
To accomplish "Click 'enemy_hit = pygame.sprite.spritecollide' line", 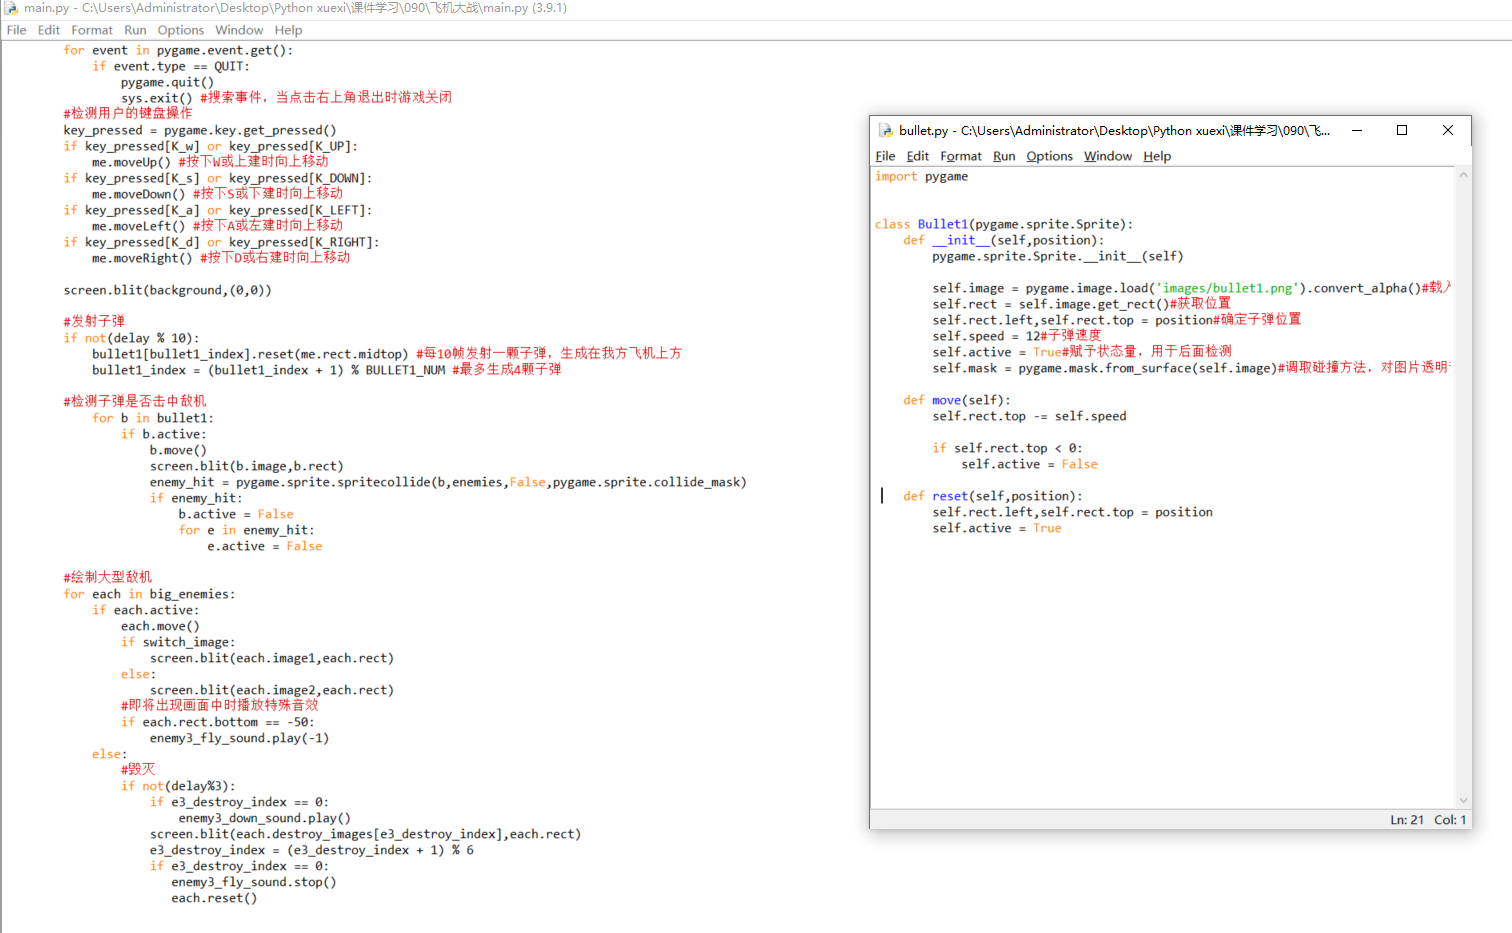I will (448, 482).
